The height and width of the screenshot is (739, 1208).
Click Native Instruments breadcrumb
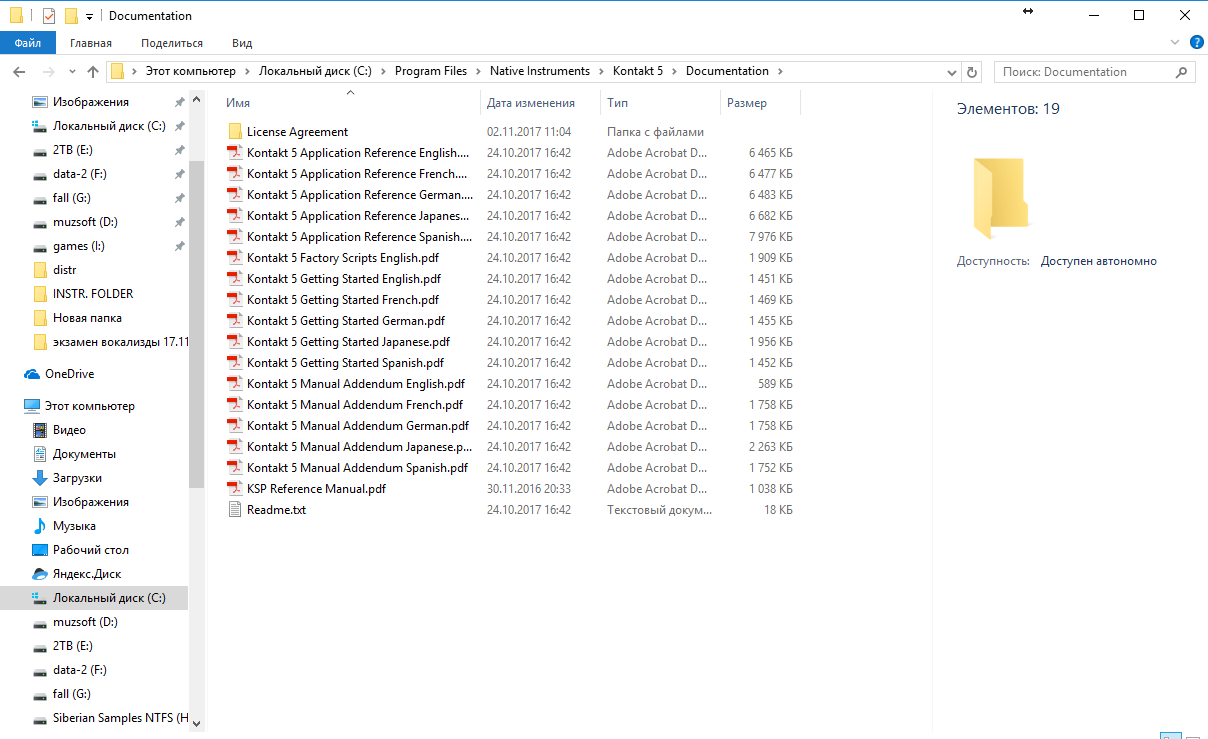(x=540, y=72)
